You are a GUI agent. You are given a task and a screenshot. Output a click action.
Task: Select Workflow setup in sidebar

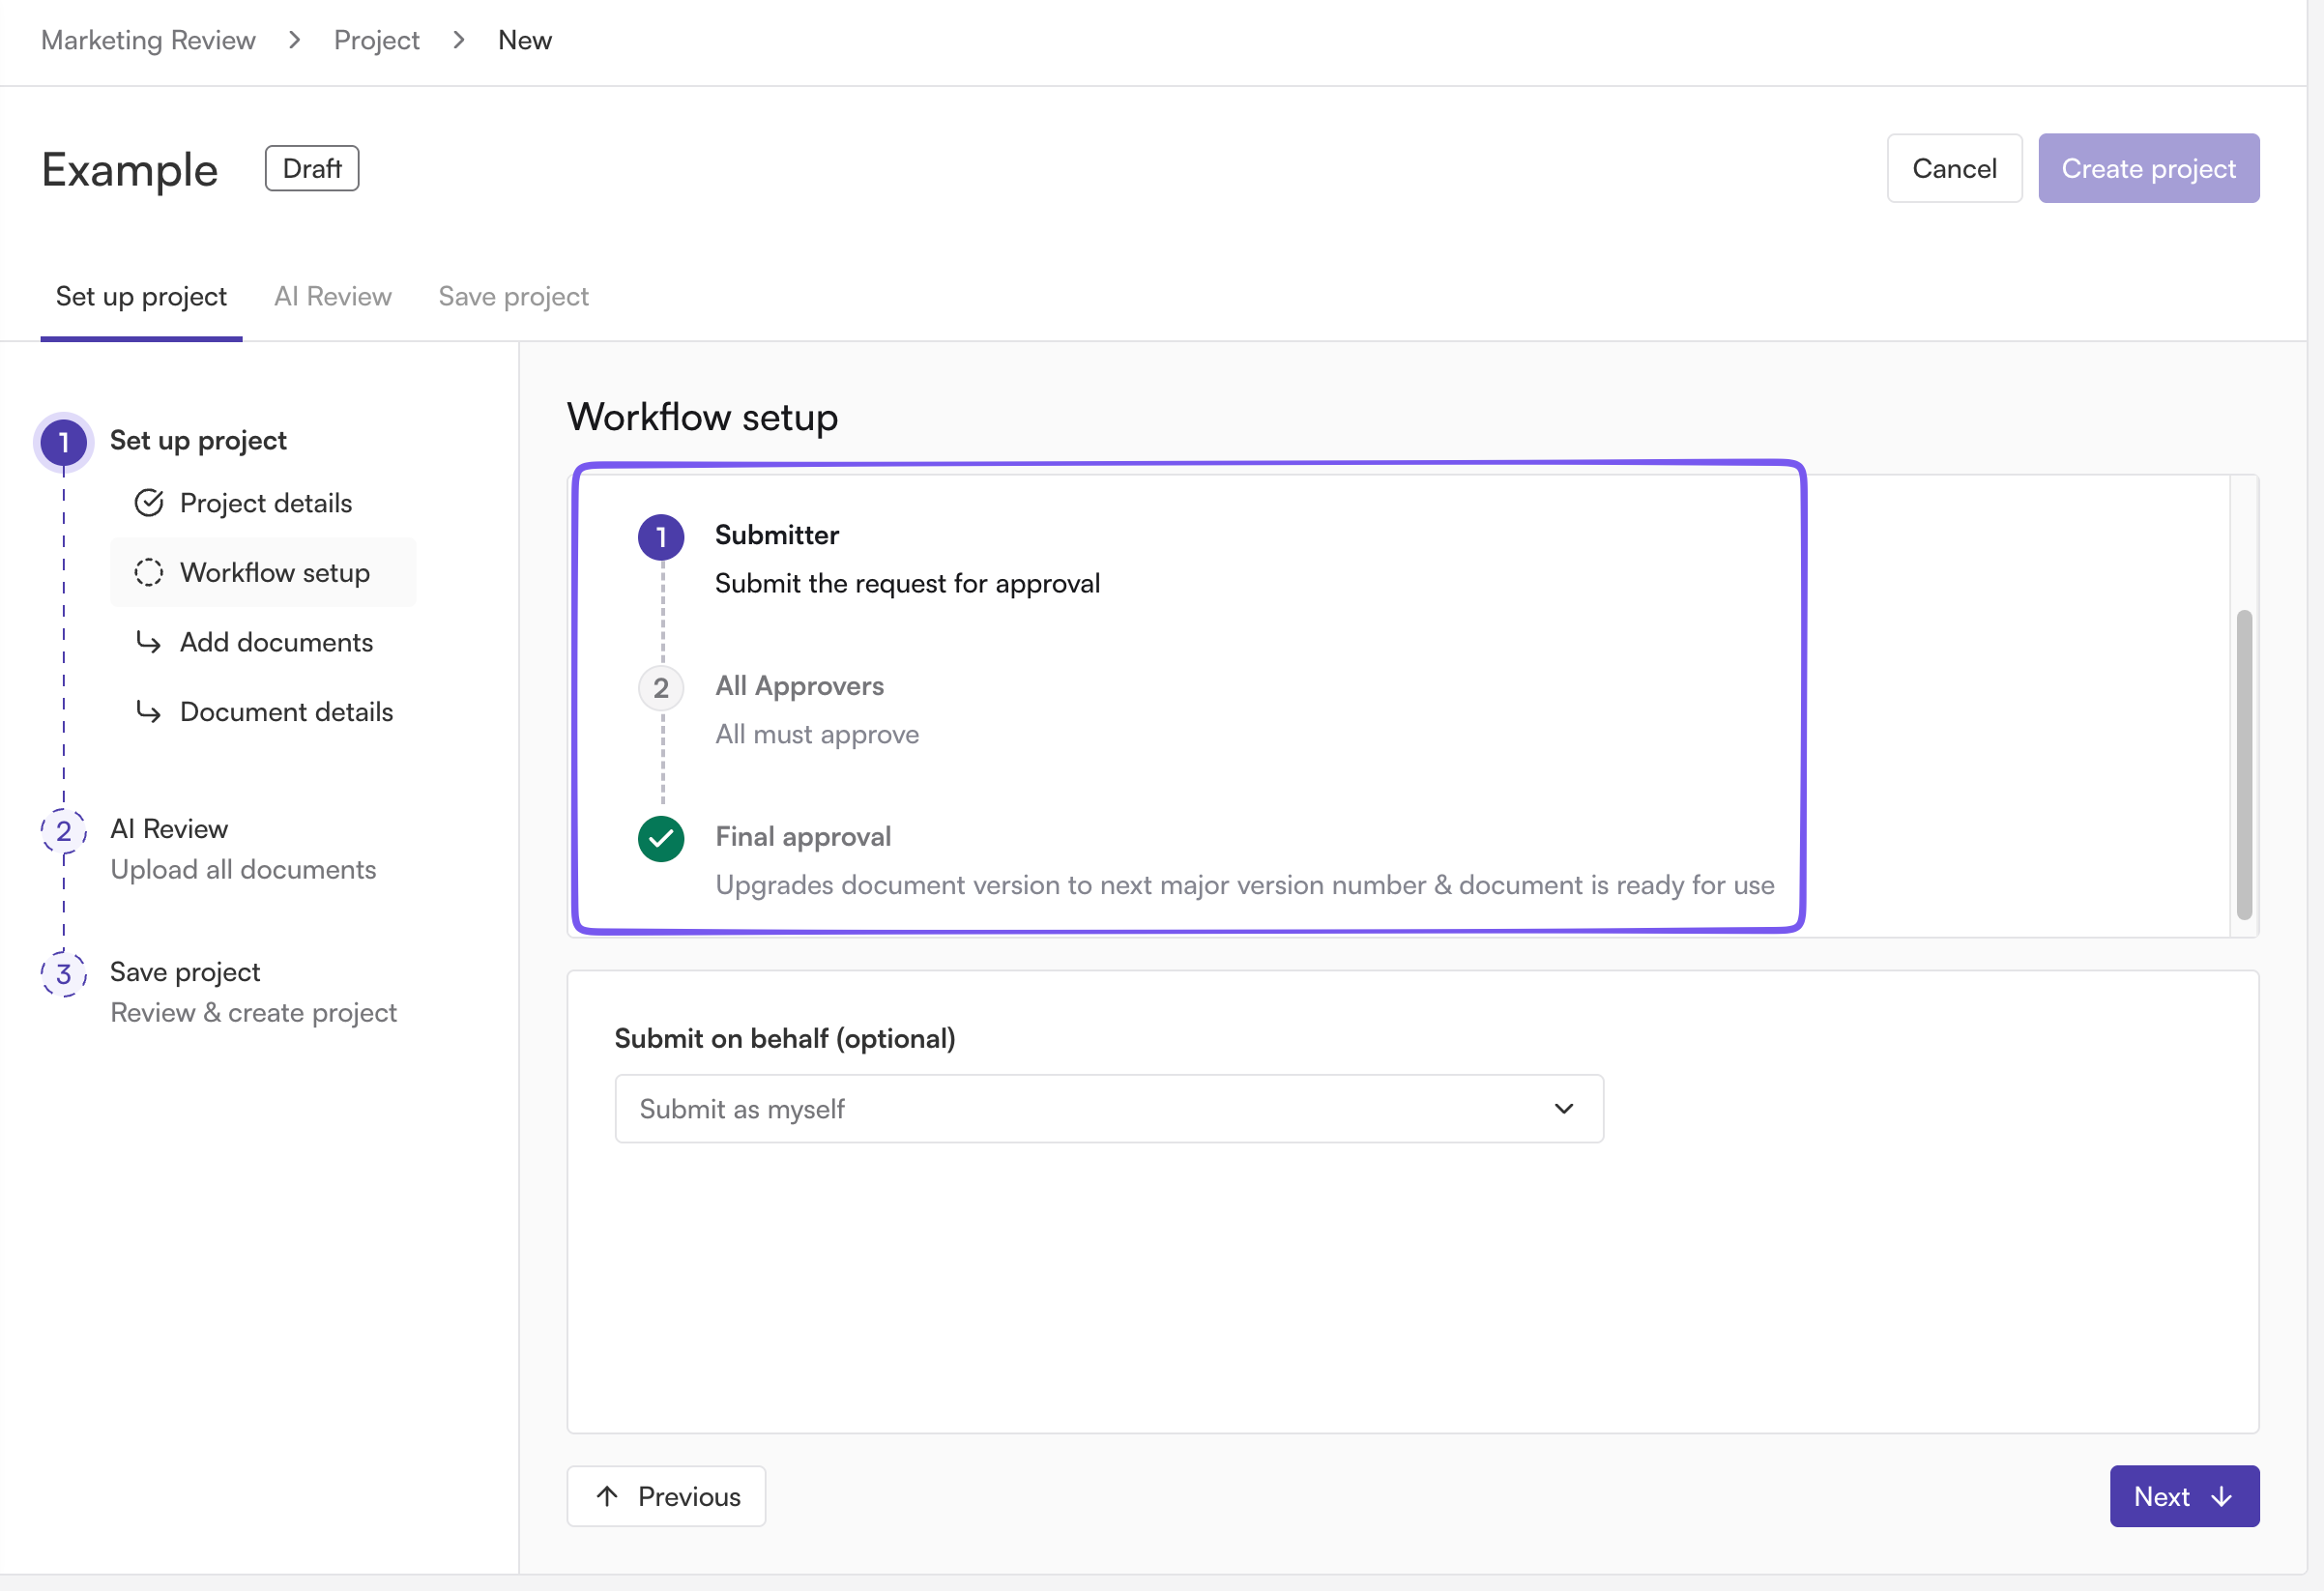pos(263,572)
